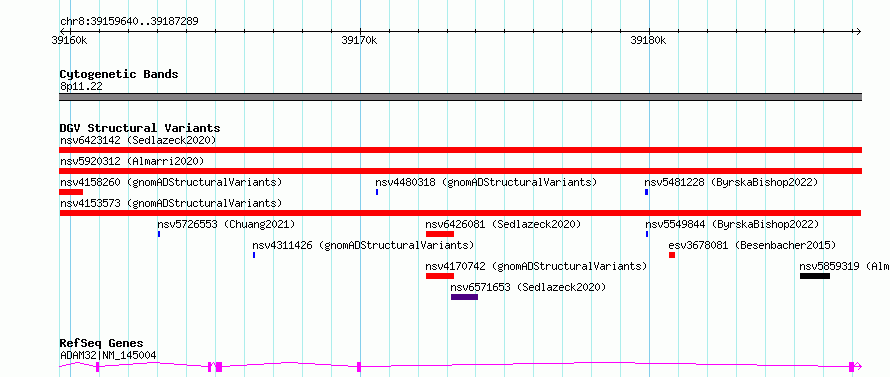Select the nsv4480318 gnomAD variant label

pyautogui.click(x=486, y=182)
